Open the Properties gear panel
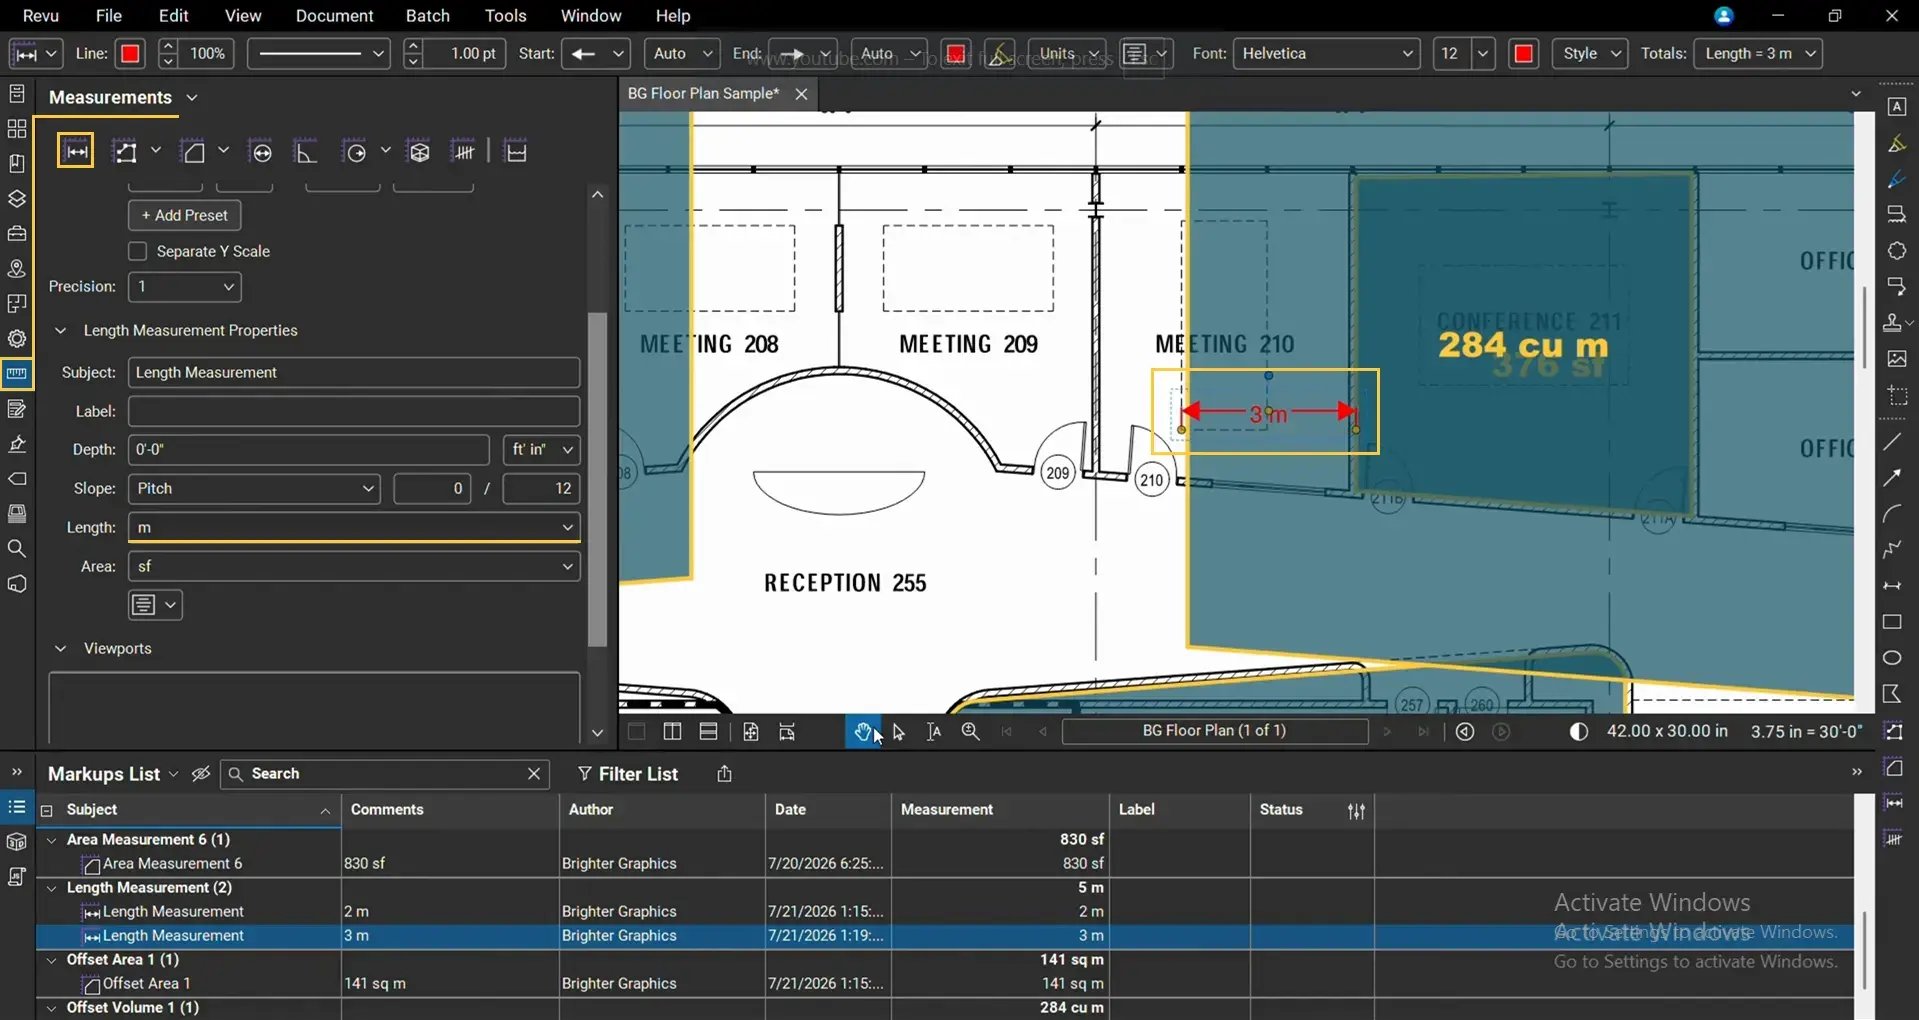Screen dimensions: 1919x1020 click(x=17, y=338)
